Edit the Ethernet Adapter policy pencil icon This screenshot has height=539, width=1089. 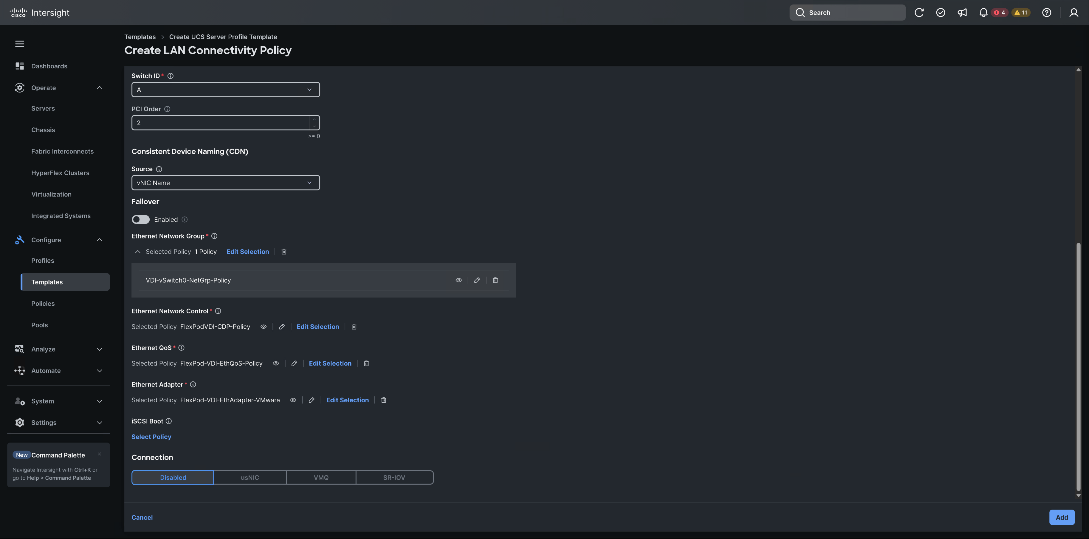tap(312, 400)
